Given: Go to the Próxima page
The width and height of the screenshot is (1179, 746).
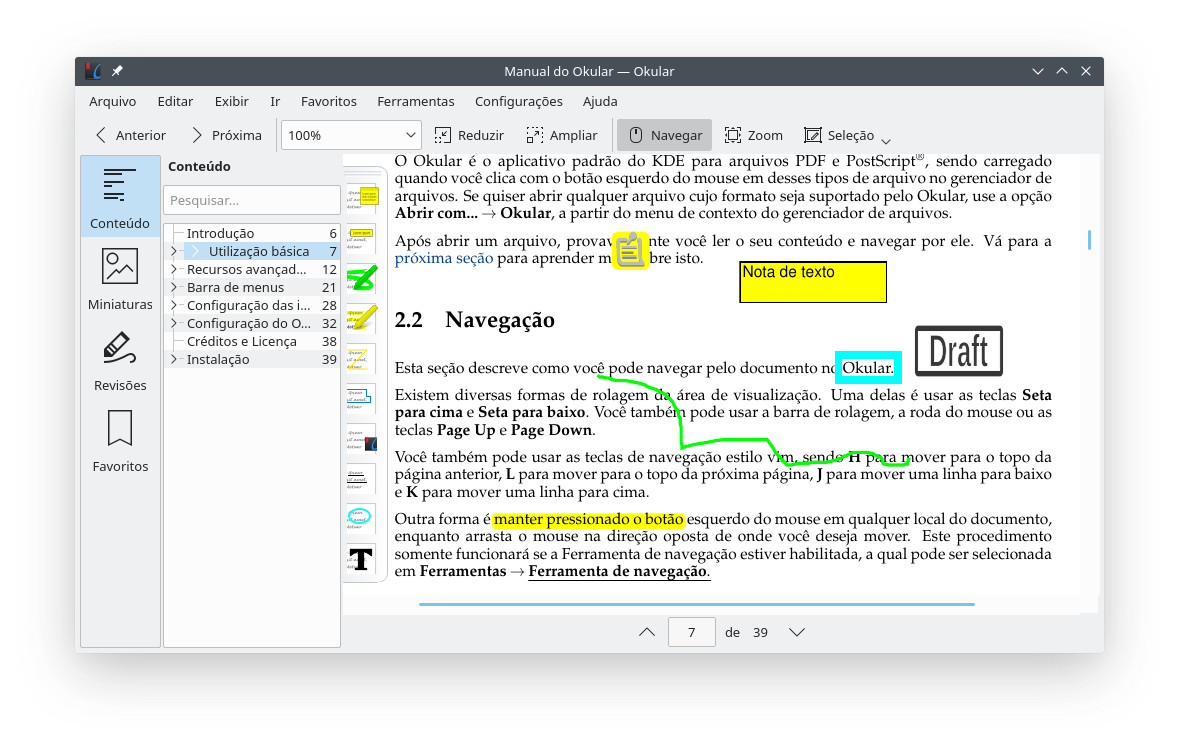Looking at the screenshot, I should coord(226,135).
